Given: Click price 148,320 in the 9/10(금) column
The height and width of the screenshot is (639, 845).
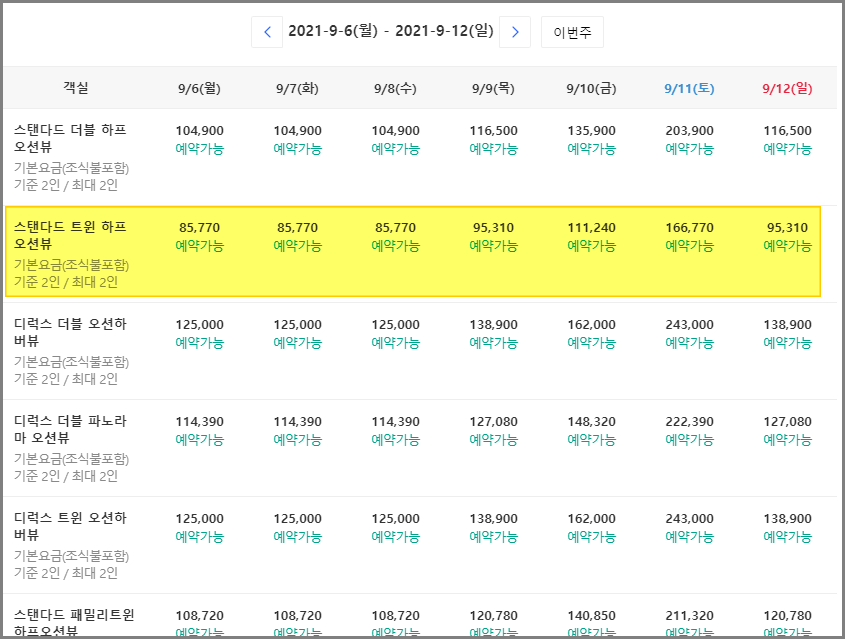Looking at the screenshot, I should [x=591, y=421].
